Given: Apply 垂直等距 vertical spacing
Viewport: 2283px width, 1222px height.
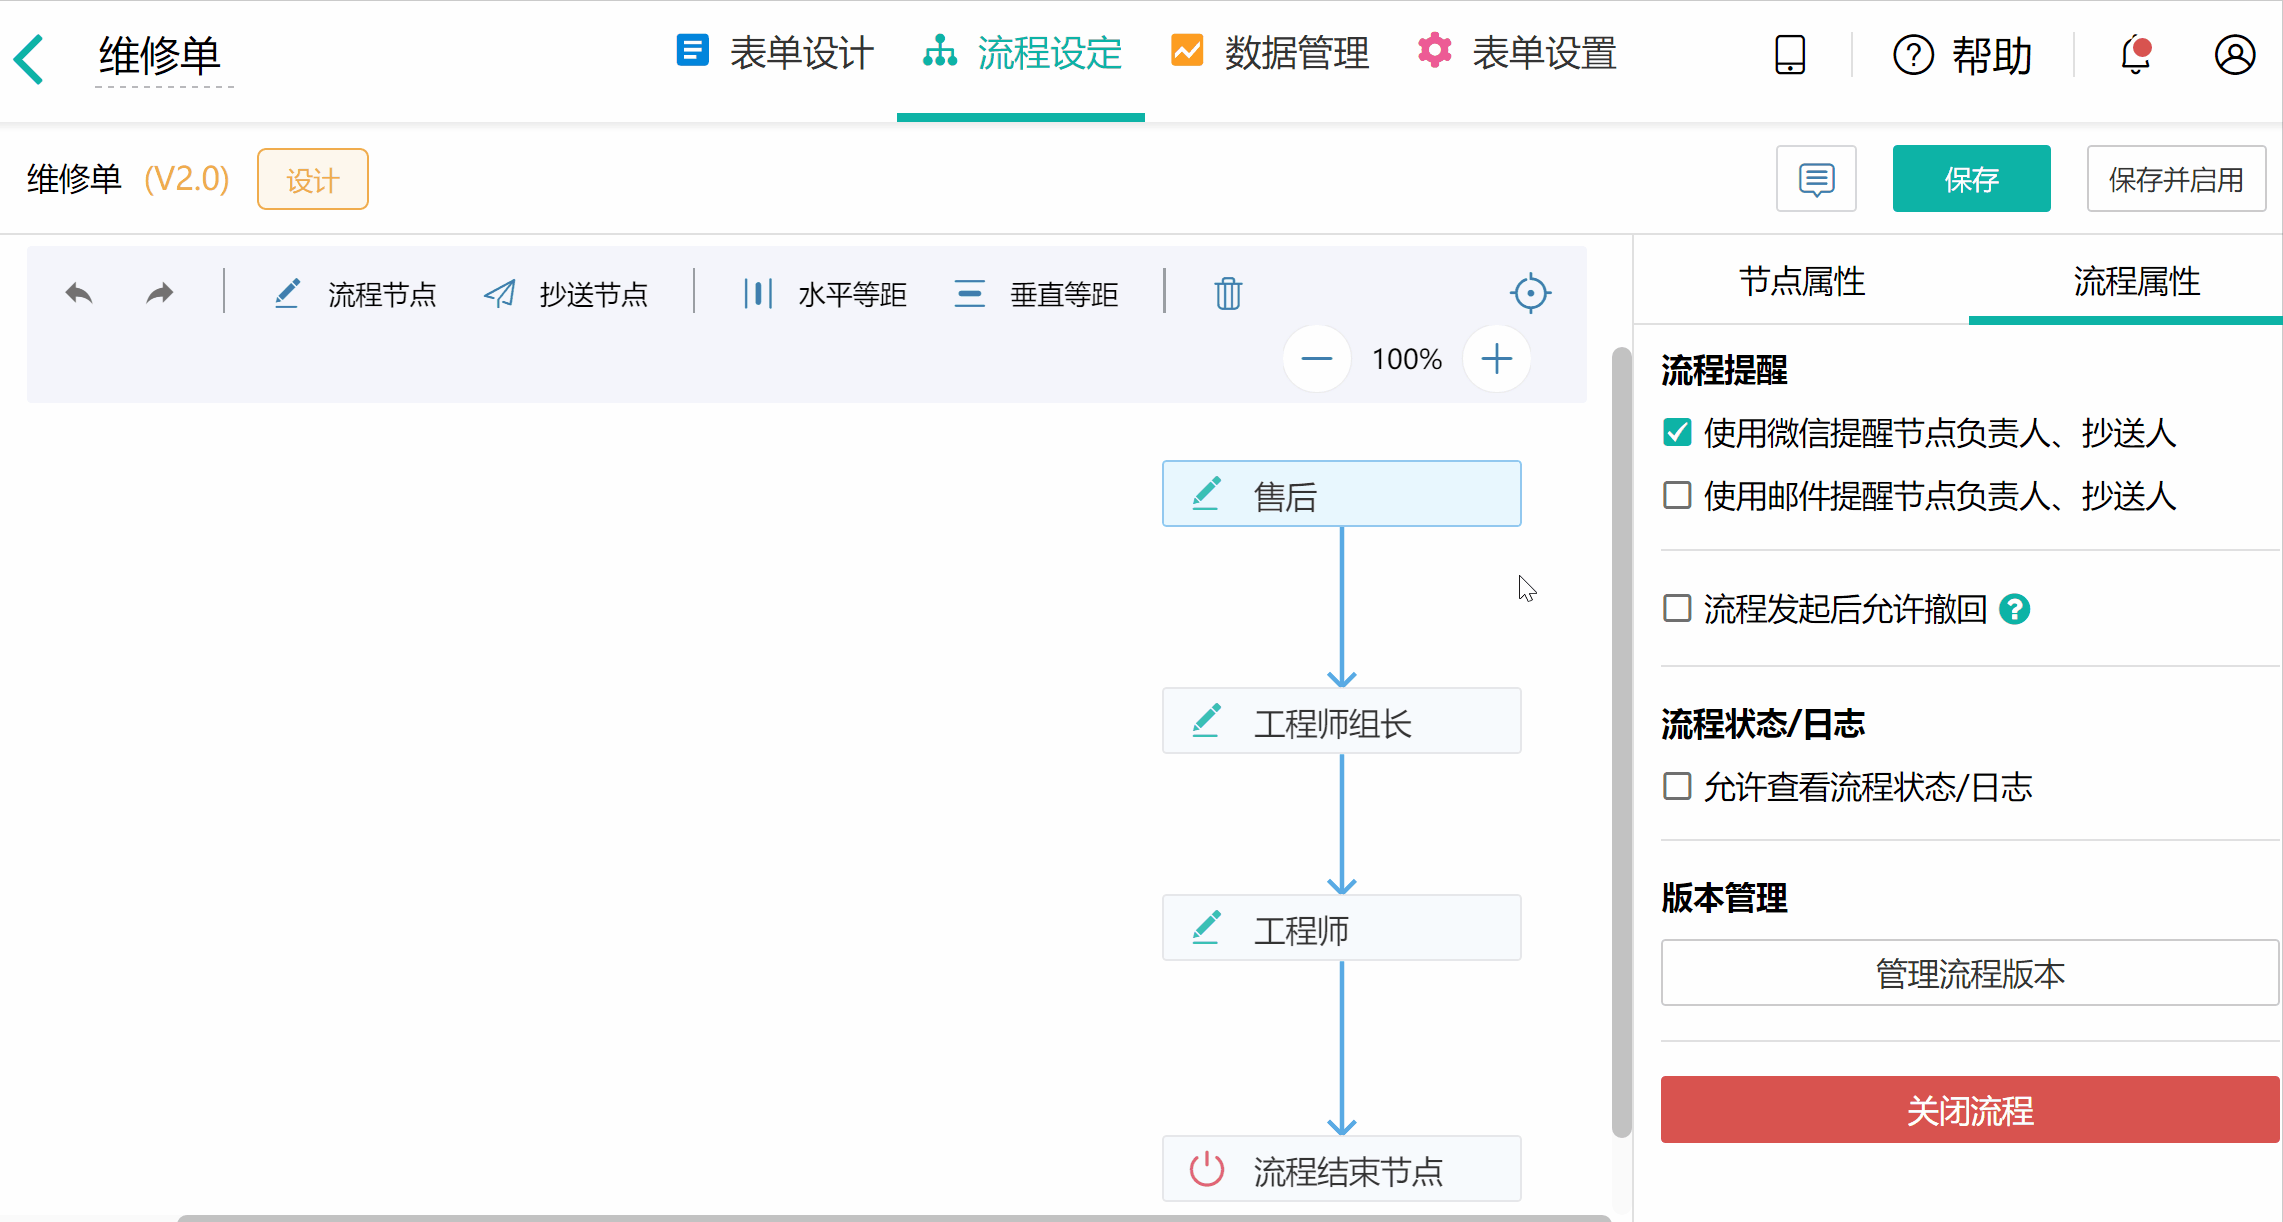Looking at the screenshot, I should pyautogui.click(x=1037, y=293).
